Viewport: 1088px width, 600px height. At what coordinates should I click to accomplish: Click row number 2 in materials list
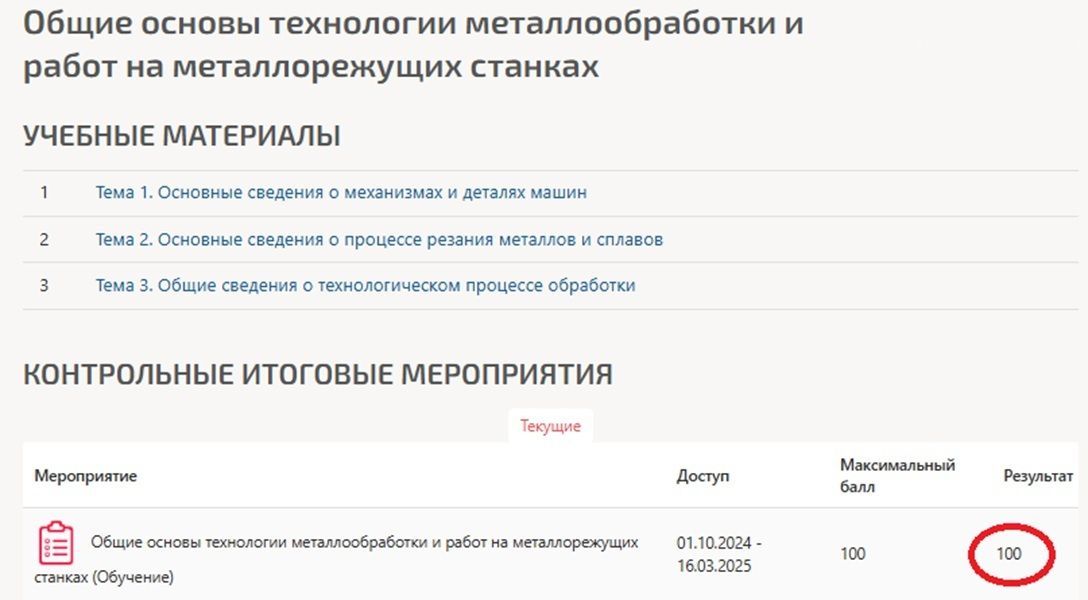(44, 239)
